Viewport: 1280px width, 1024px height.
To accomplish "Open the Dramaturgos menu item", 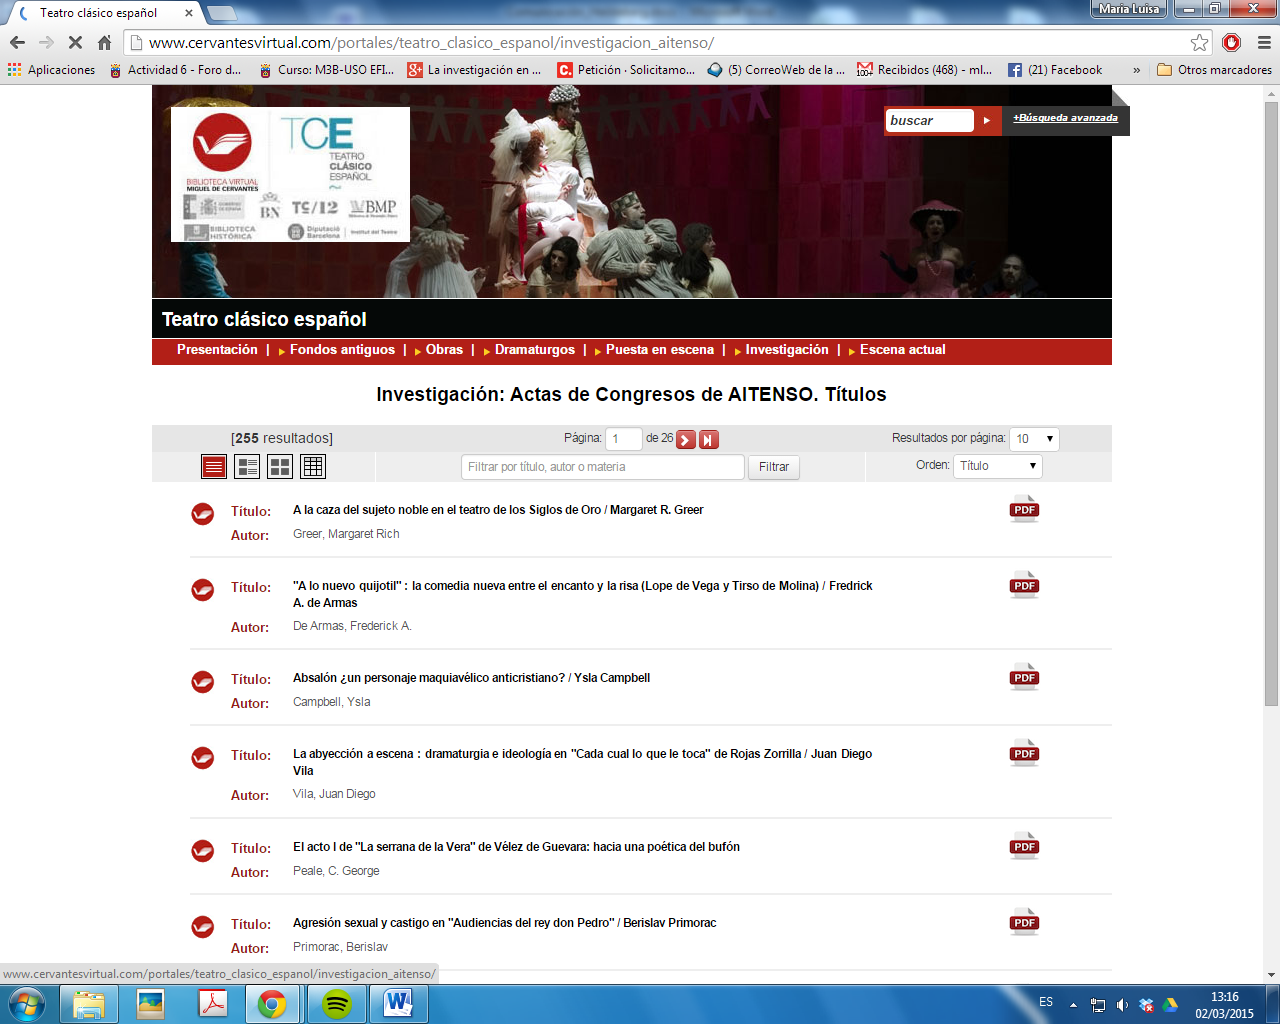I will tap(535, 350).
